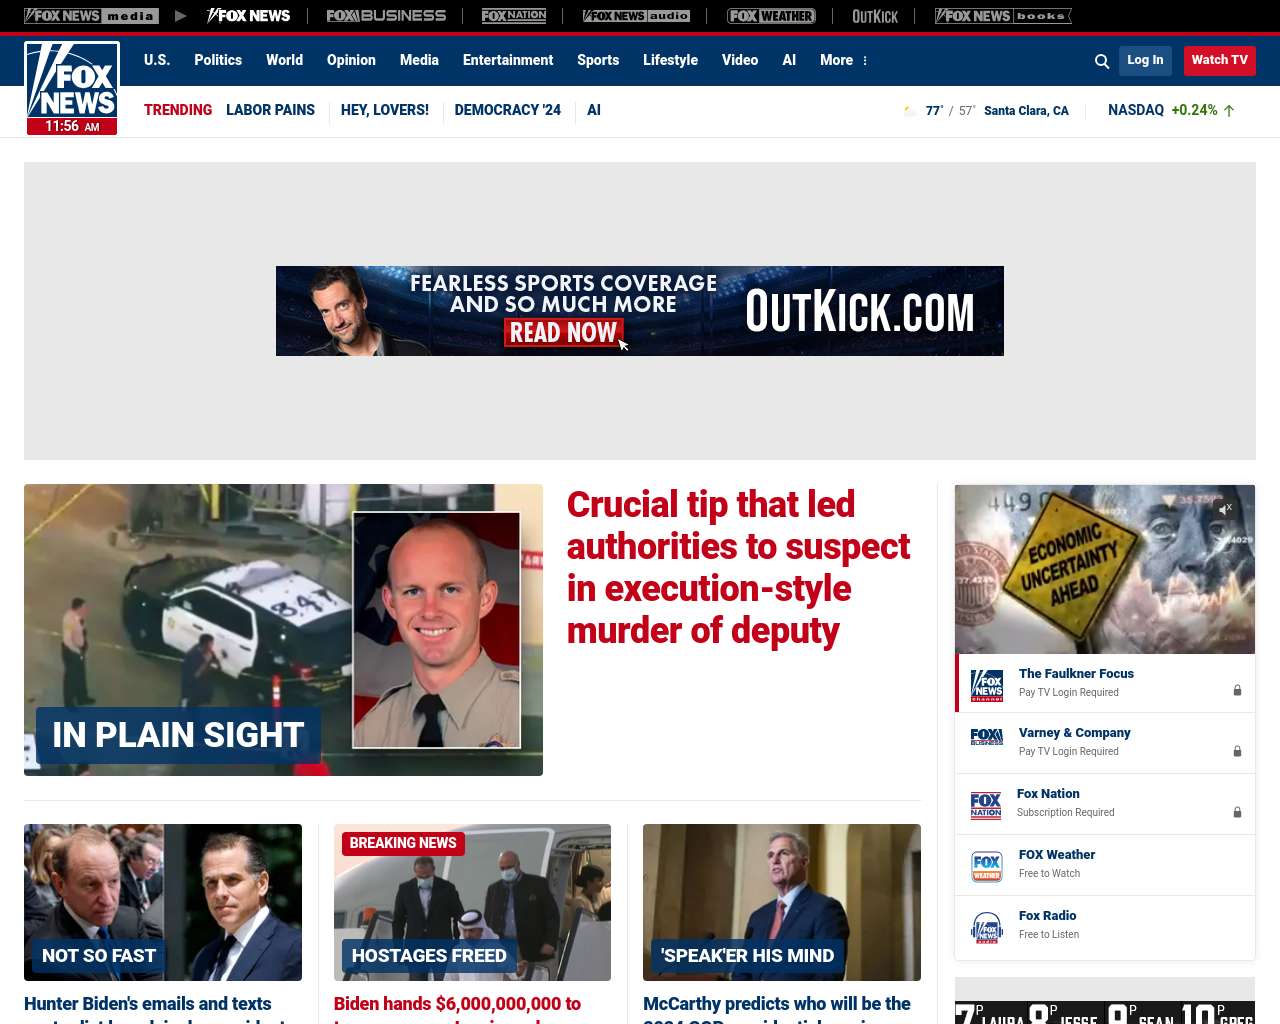
Task: Open the Media section
Action: 419,60
